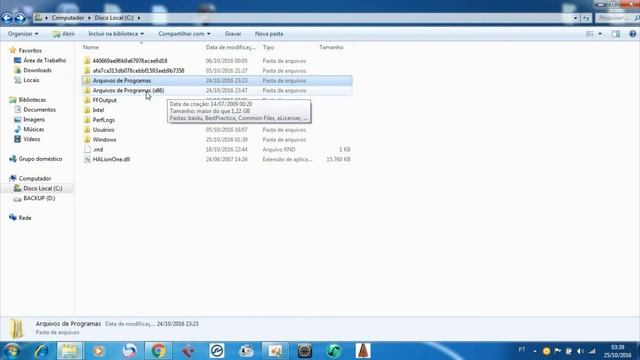Sort by the Tipo column header
Screen dimensions: 640x360
coord(269,47)
